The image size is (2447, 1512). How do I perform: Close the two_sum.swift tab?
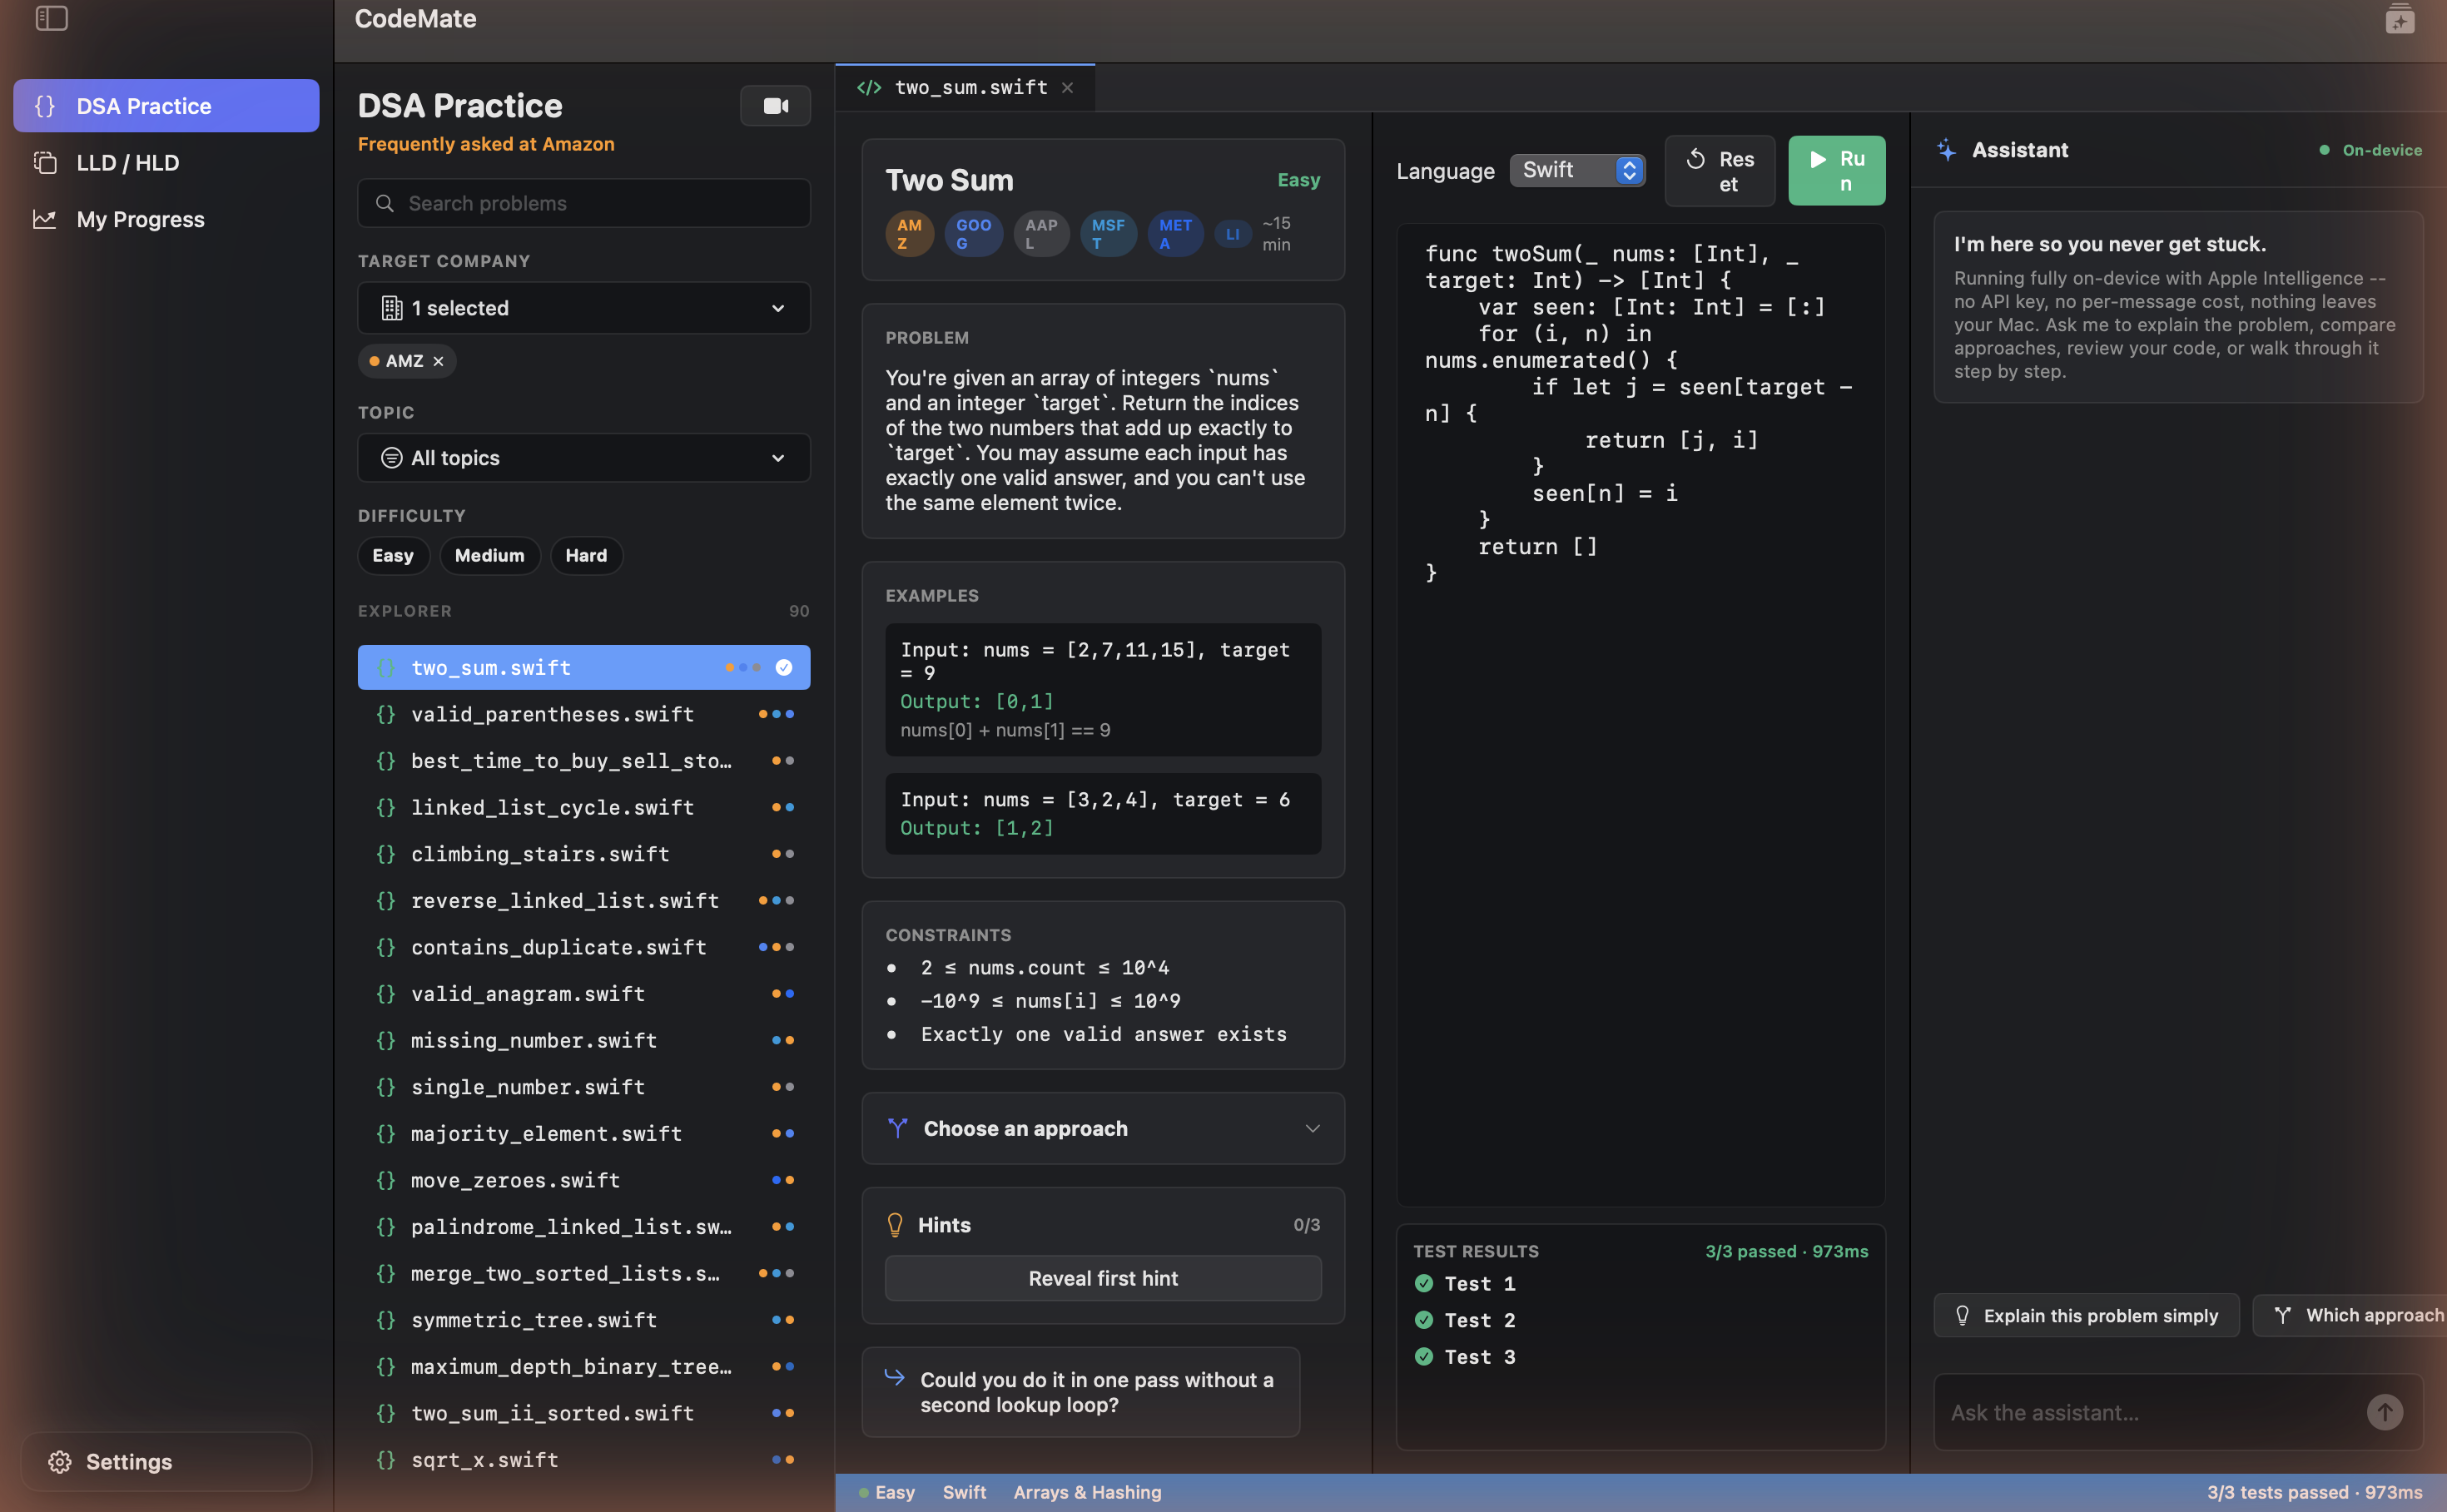coord(1068,88)
